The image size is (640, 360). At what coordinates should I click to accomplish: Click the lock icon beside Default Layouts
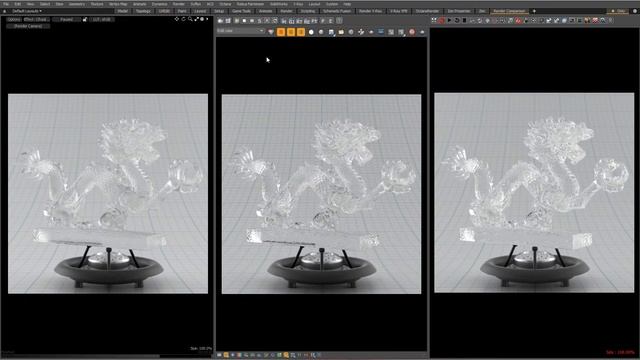point(4,11)
